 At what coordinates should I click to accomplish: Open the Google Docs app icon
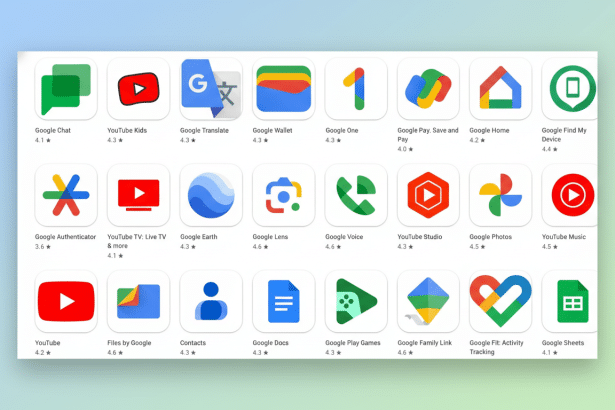[x=284, y=301]
